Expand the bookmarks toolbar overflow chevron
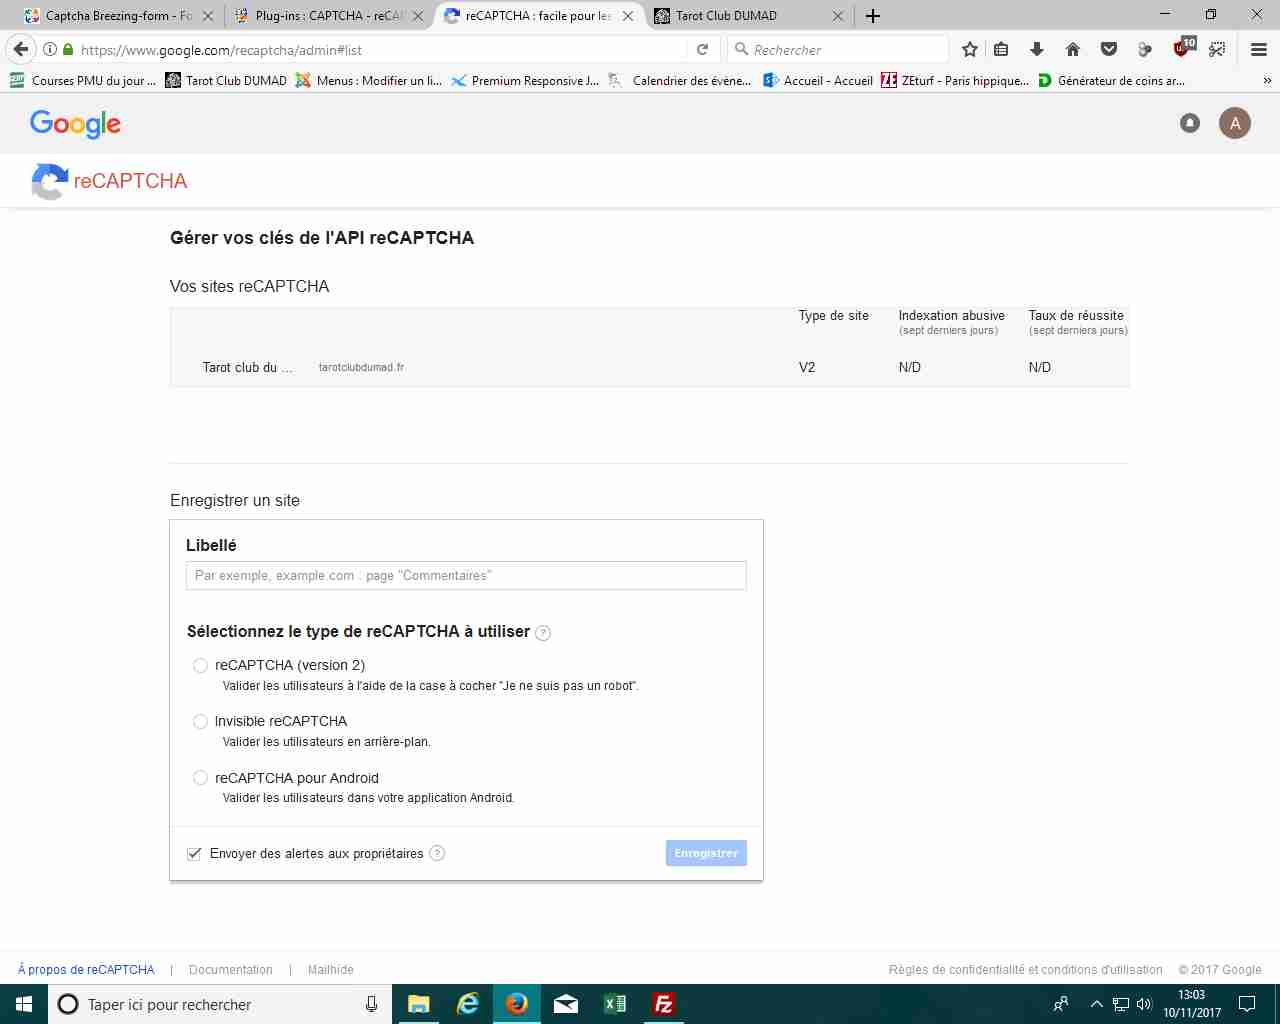Viewport: 1280px width, 1024px height. [x=1268, y=81]
